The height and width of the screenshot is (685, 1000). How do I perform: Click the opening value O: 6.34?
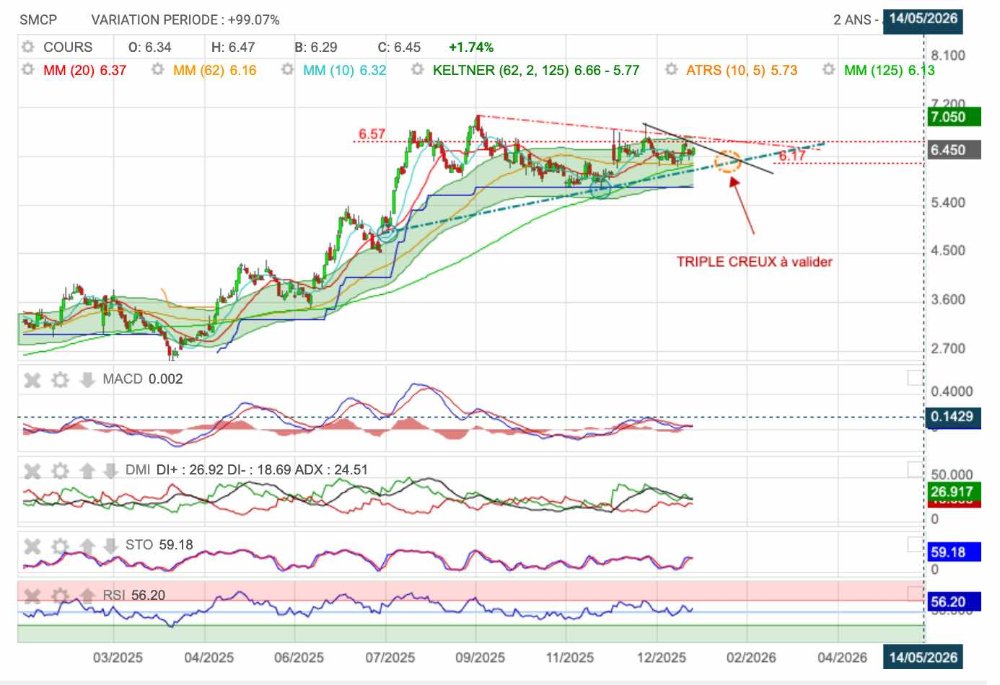(150, 47)
